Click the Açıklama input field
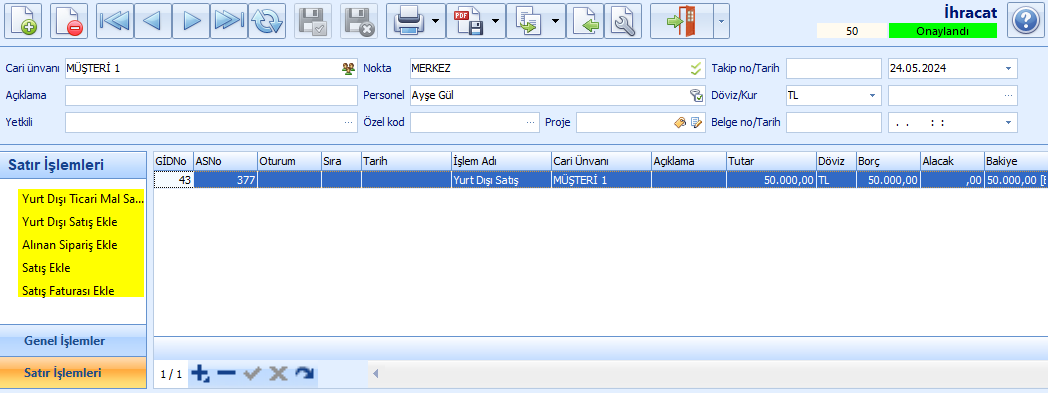The height and width of the screenshot is (393, 1048). [211, 96]
